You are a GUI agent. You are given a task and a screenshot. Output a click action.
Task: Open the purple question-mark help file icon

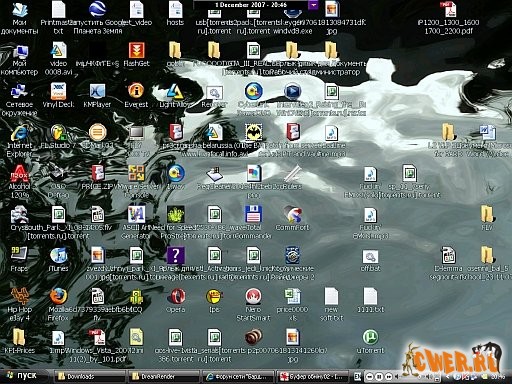pyautogui.click(x=176, y=256)
